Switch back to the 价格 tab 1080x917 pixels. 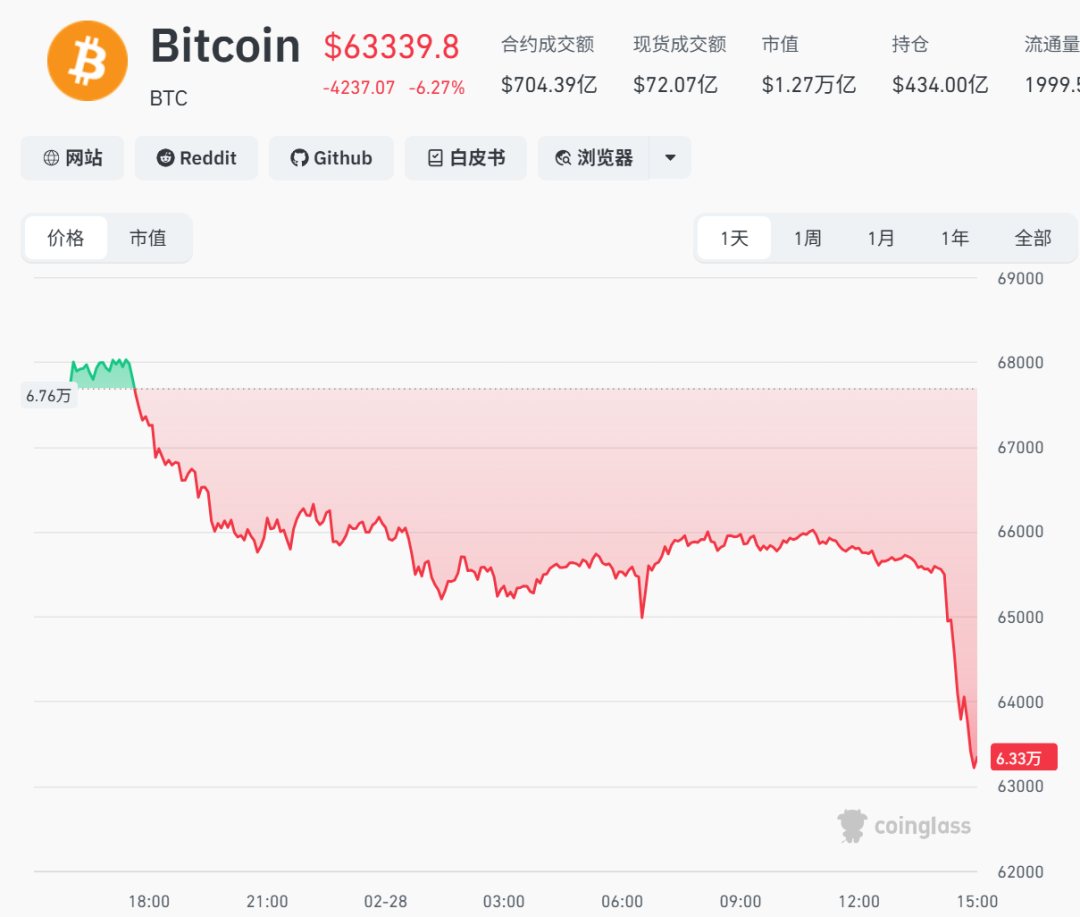coord(66,238)
